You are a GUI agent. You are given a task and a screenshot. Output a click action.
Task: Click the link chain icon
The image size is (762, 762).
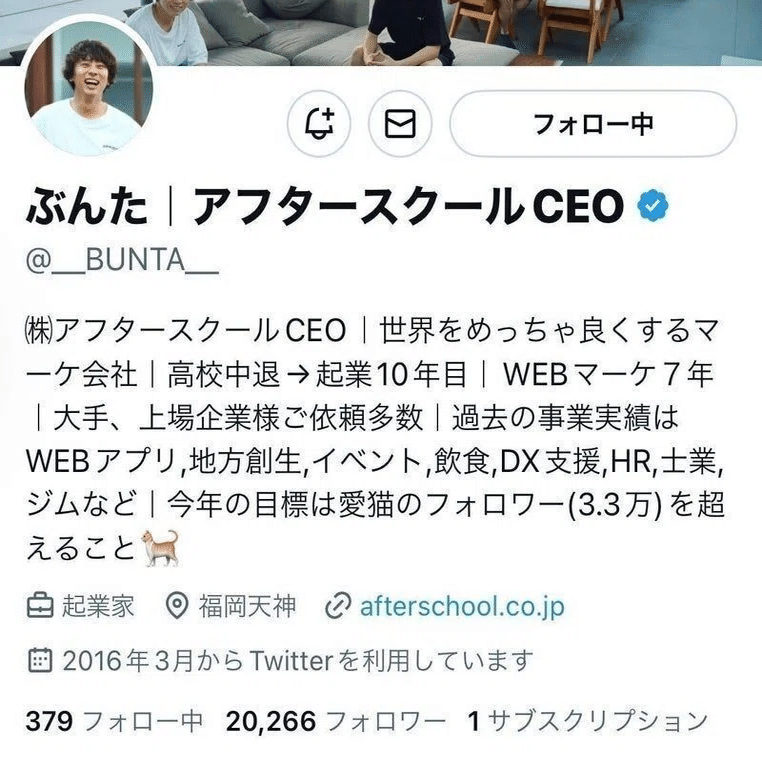tap(338, 606)
